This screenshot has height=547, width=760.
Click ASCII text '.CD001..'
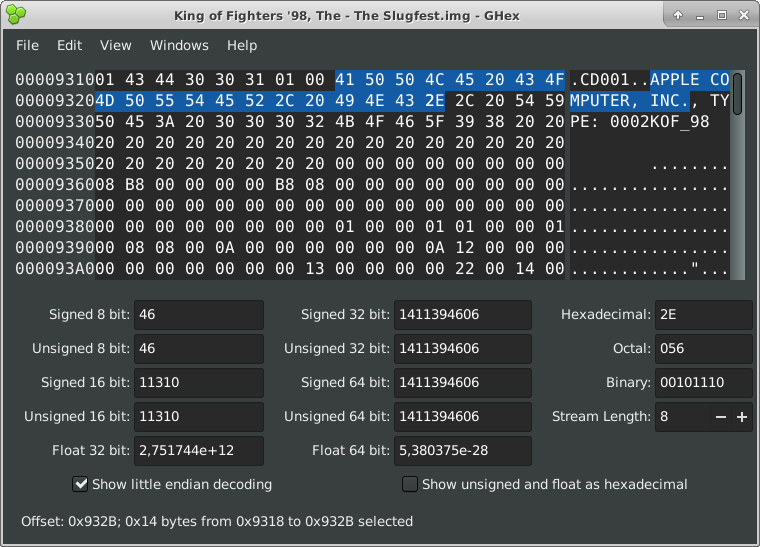pos(610,79)
